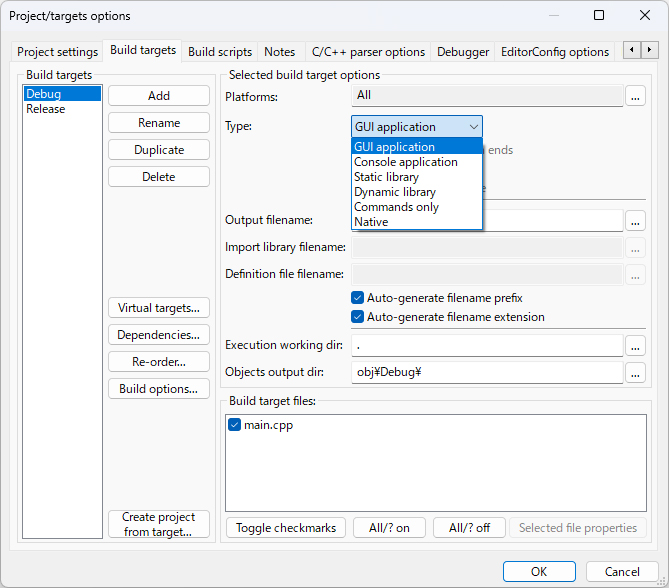Screen dimensions: 669x588
Task: Uncheck main.cpp in build target files
Action: [x=234, y=425]
